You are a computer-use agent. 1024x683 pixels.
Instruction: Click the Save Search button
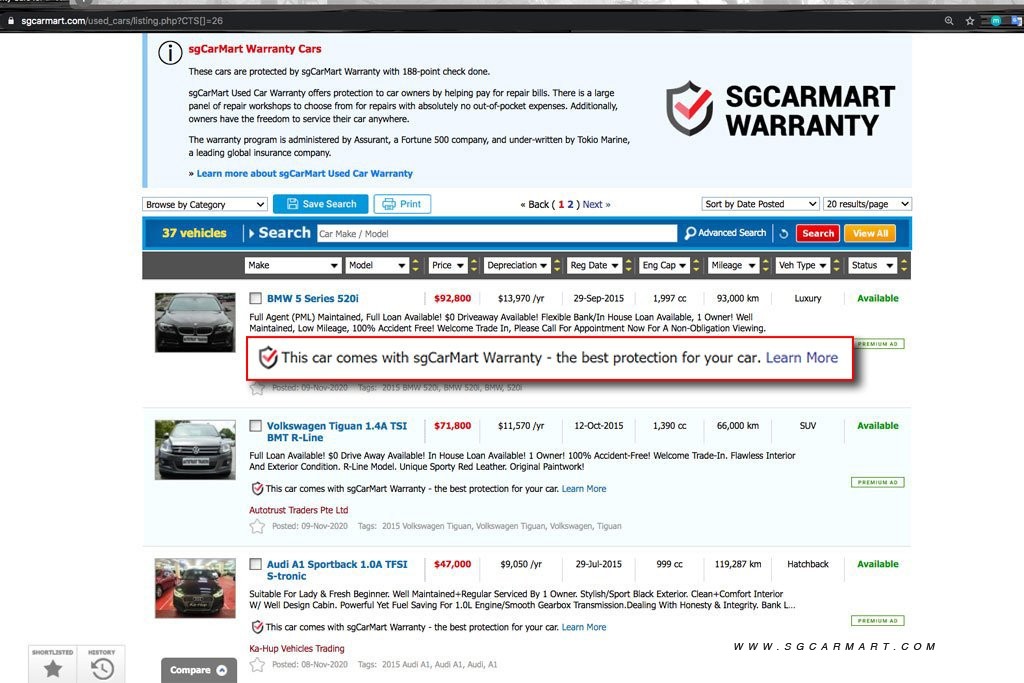click(x=321, y=204)
